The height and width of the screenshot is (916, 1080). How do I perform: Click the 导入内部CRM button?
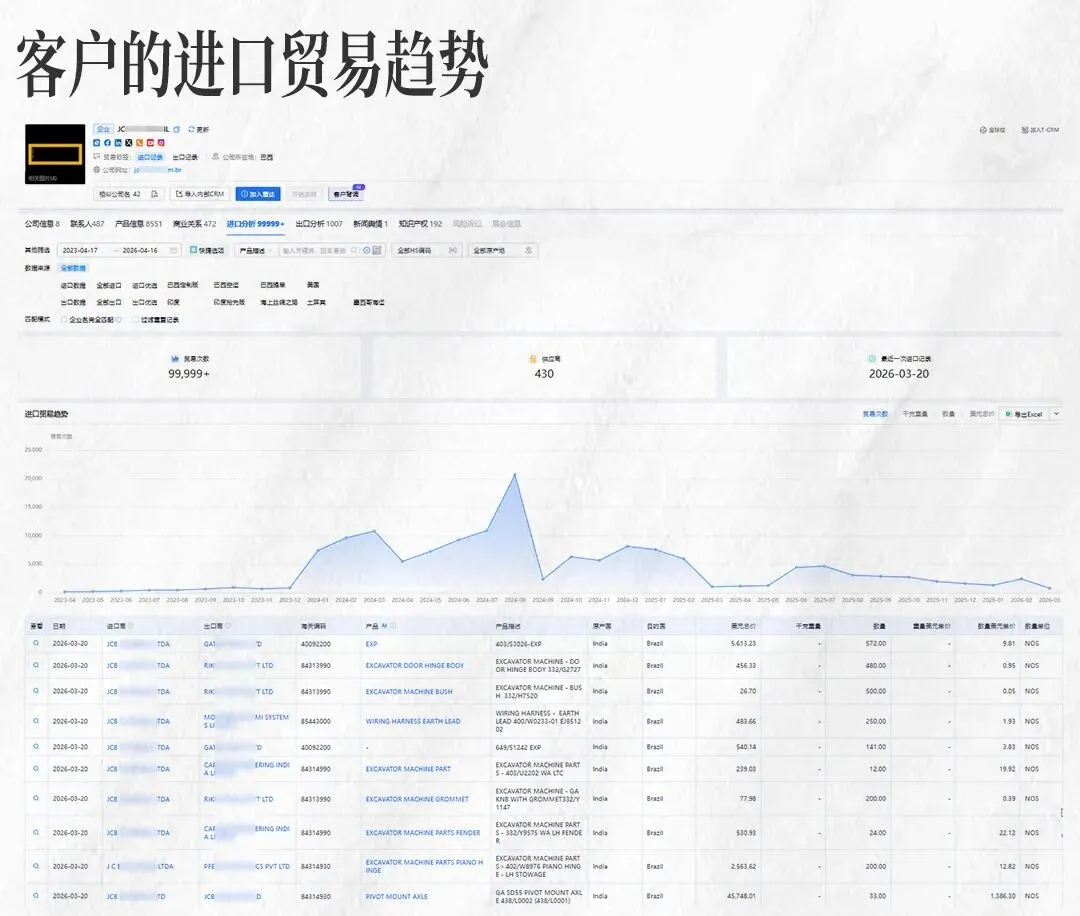click(200, 194)
